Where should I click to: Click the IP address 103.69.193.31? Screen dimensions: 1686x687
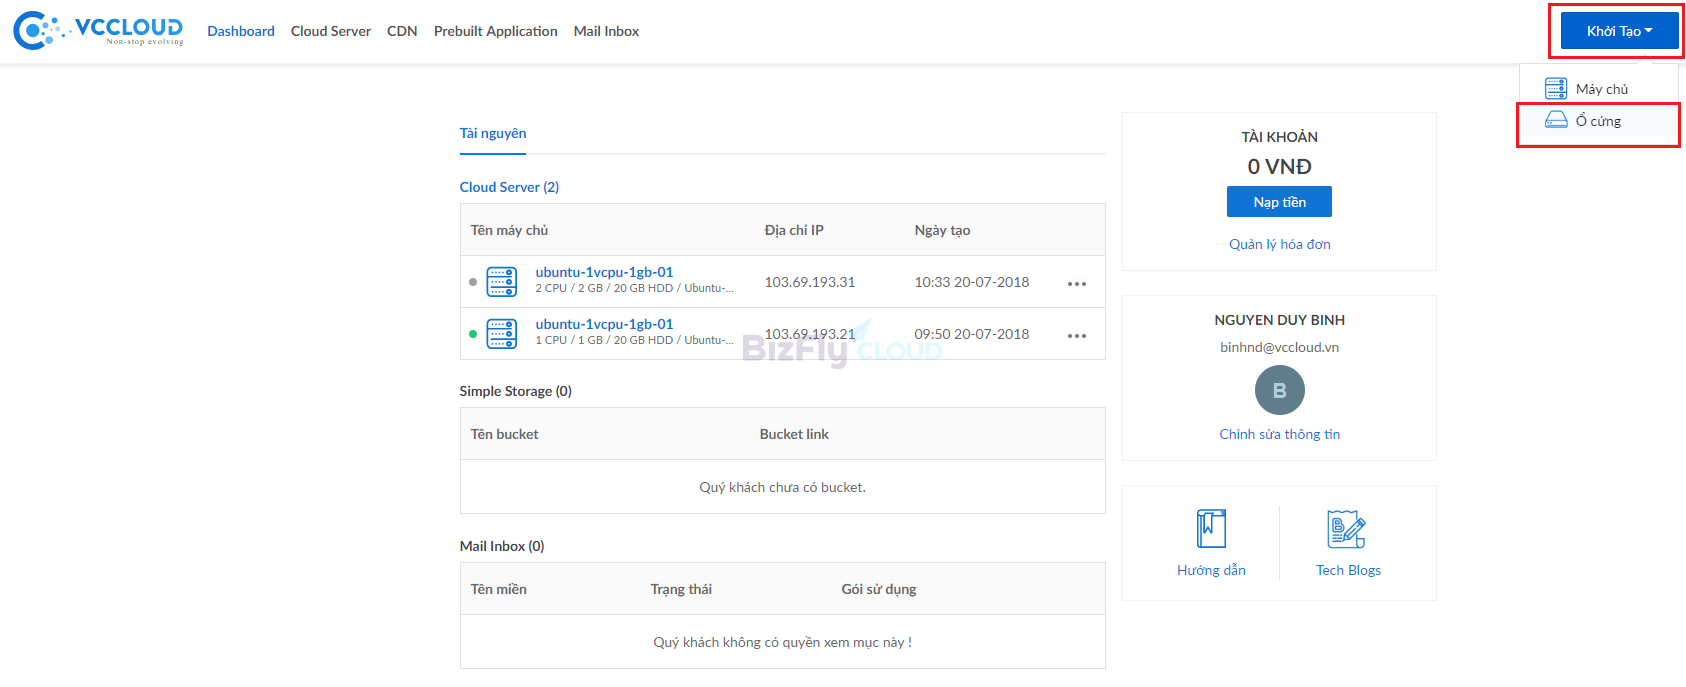(810, 282)
